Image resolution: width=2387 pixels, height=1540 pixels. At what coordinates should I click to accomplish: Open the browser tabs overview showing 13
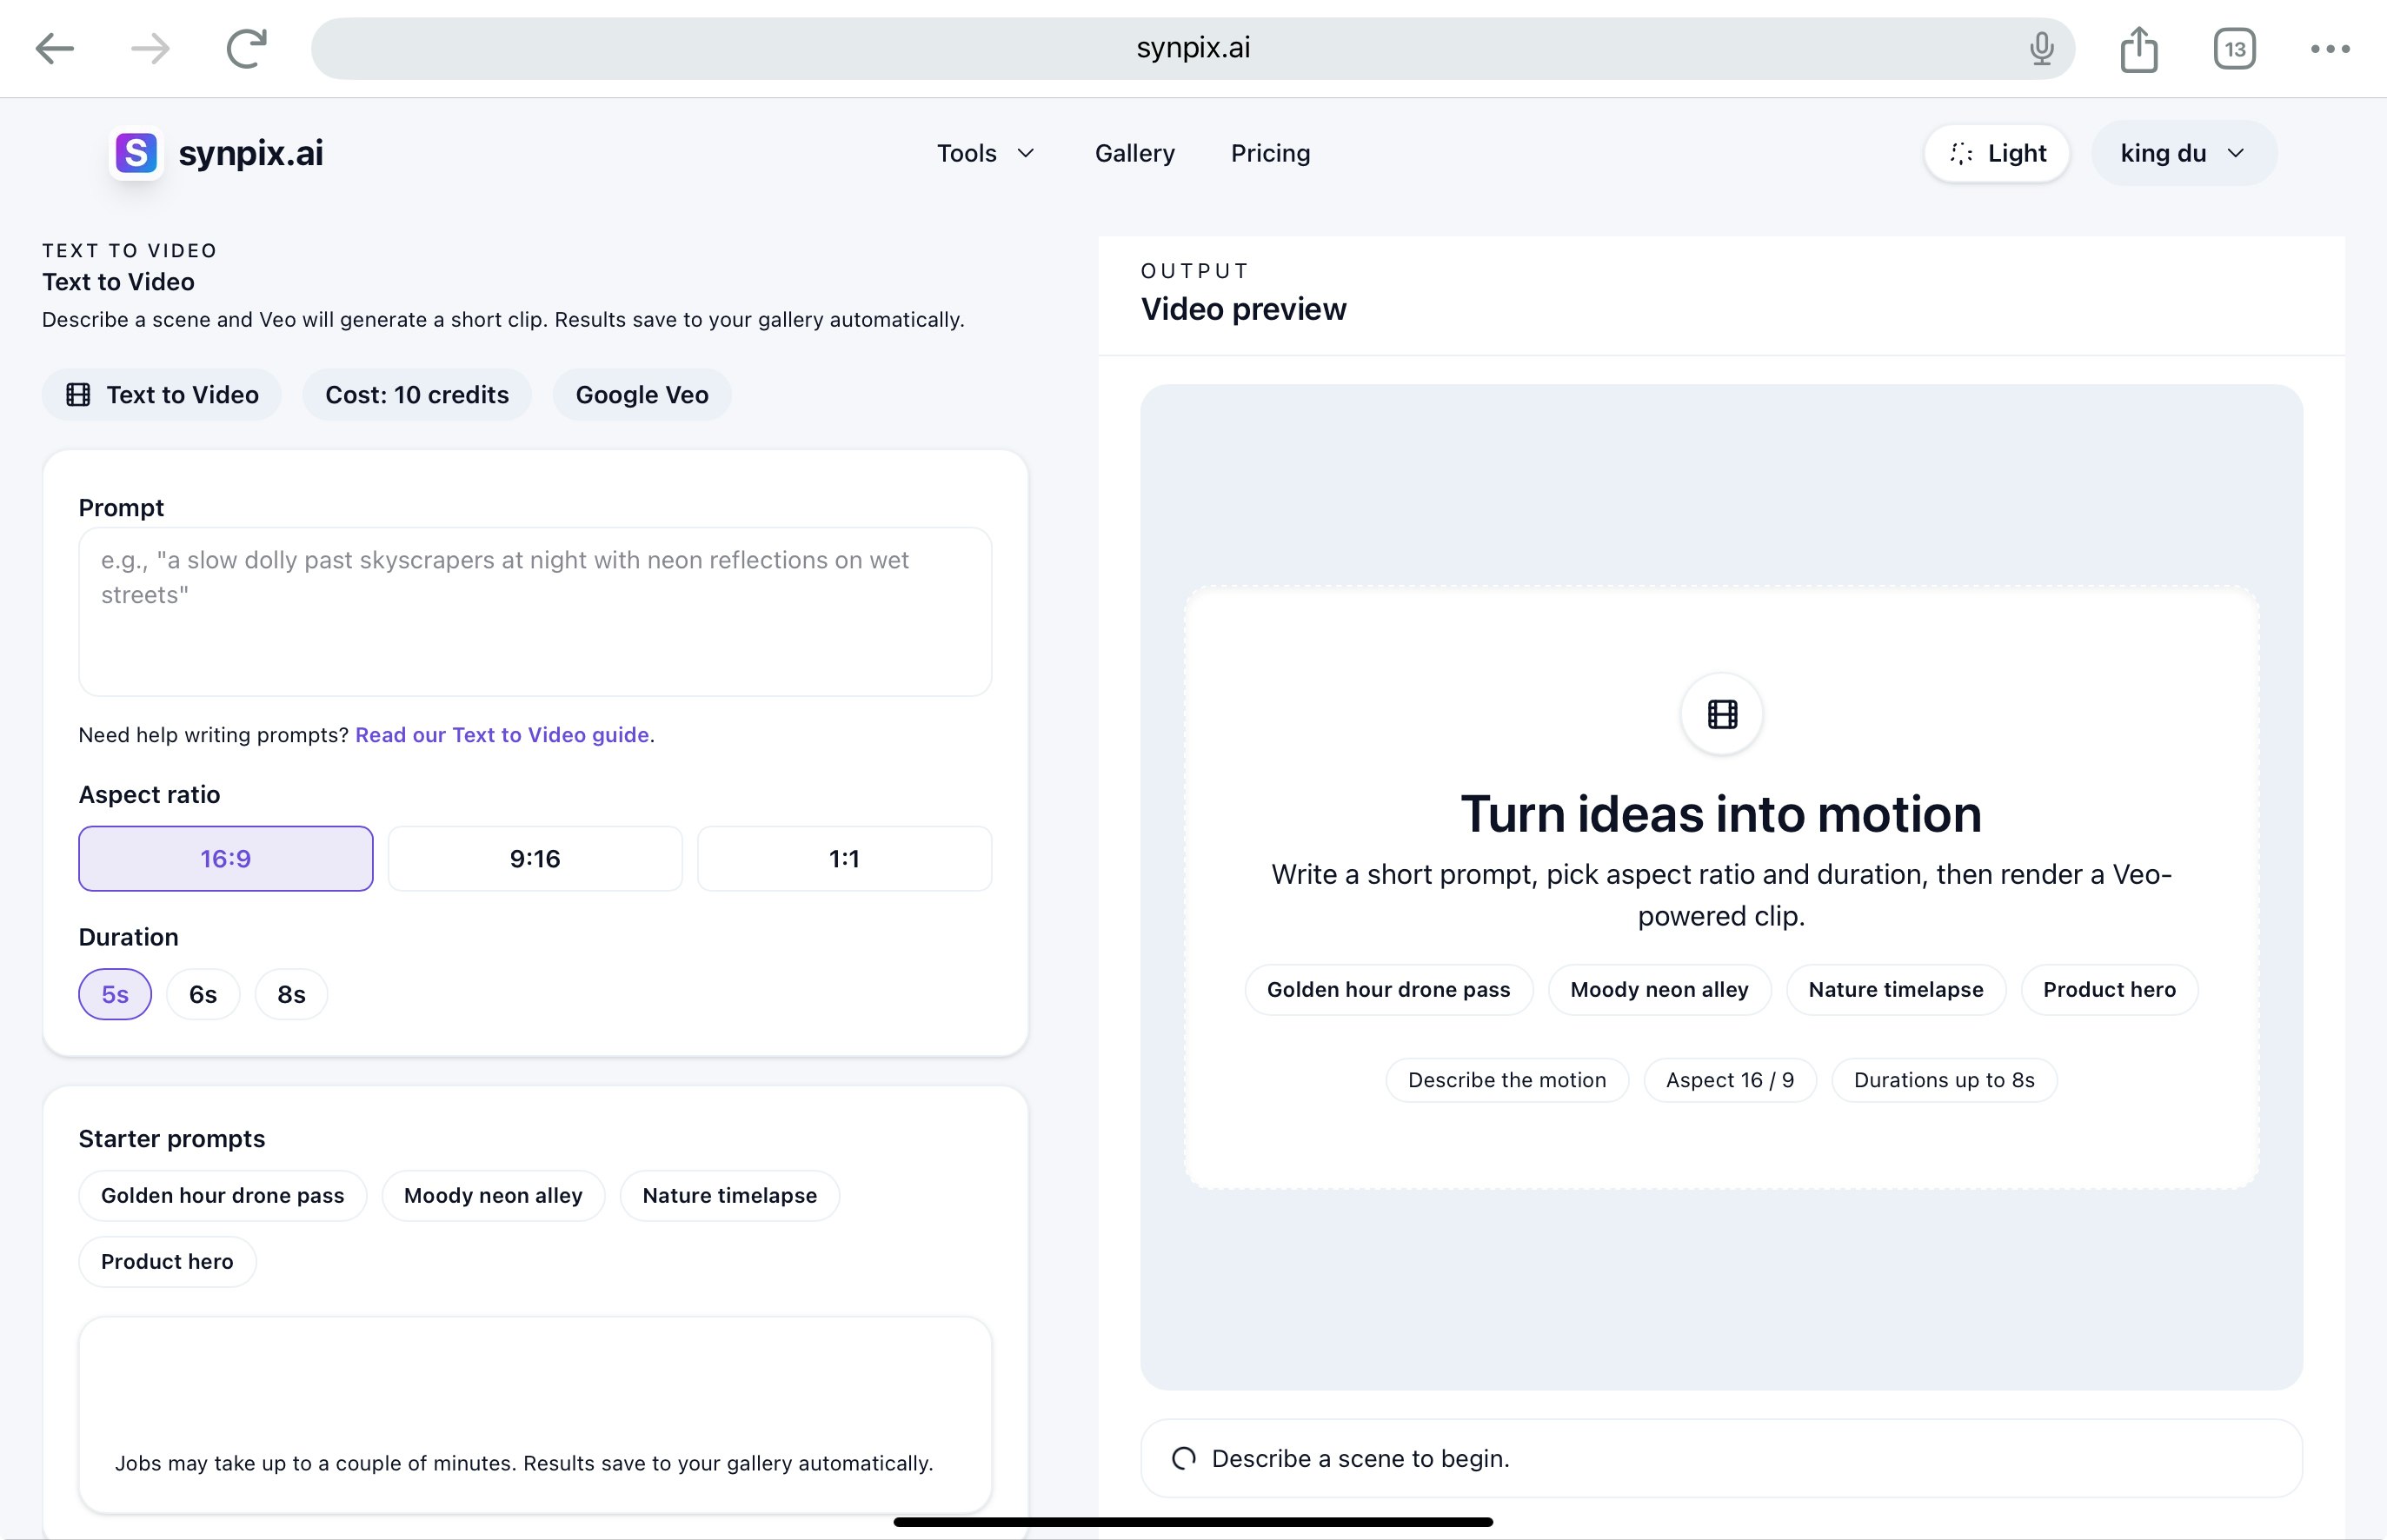(2234, 47)
